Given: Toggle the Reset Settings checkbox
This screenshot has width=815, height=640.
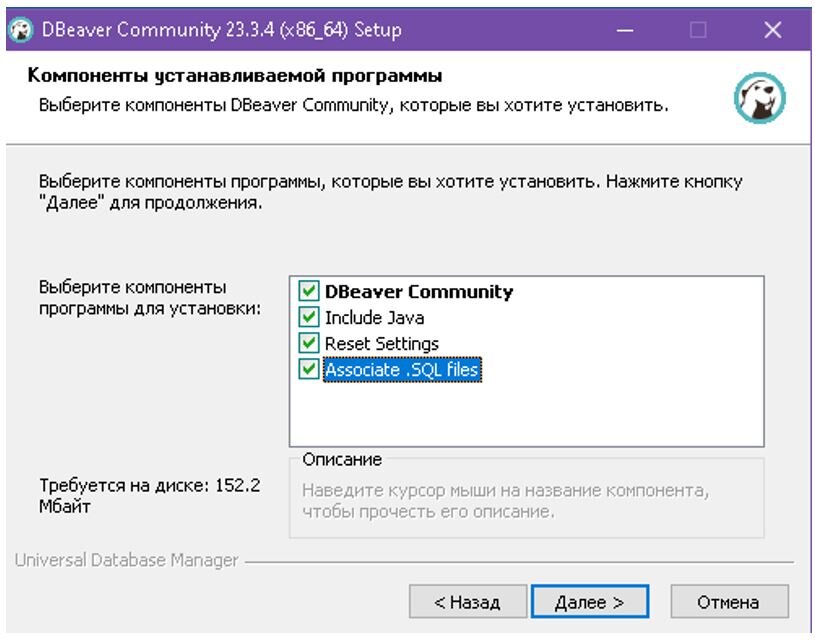Looking at the screenshot, I should (309, 343).
